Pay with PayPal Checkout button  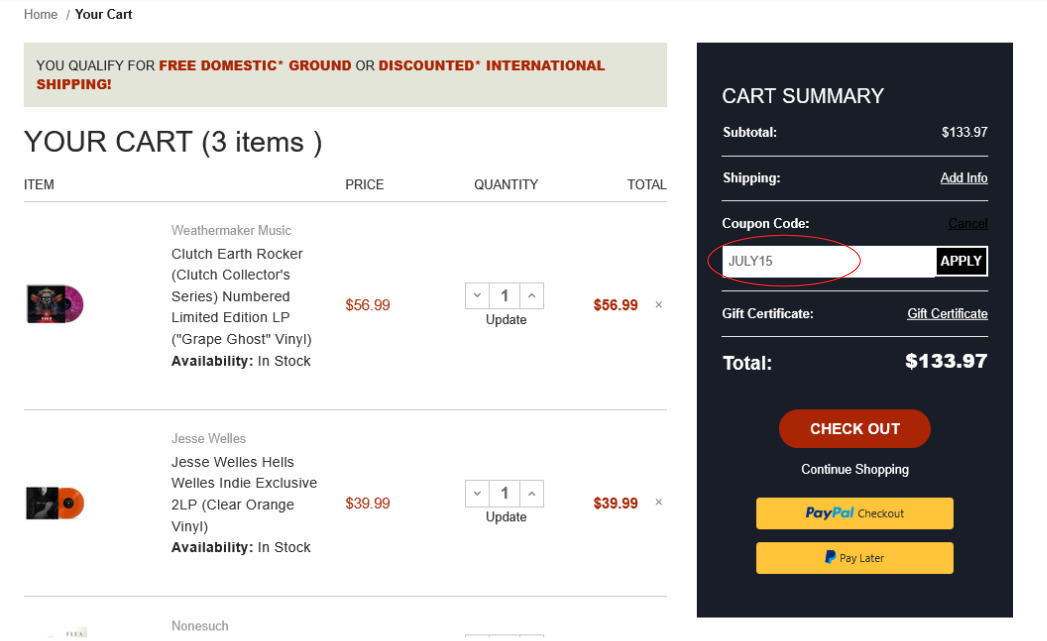pyautogui.click(x=855, y=513)
